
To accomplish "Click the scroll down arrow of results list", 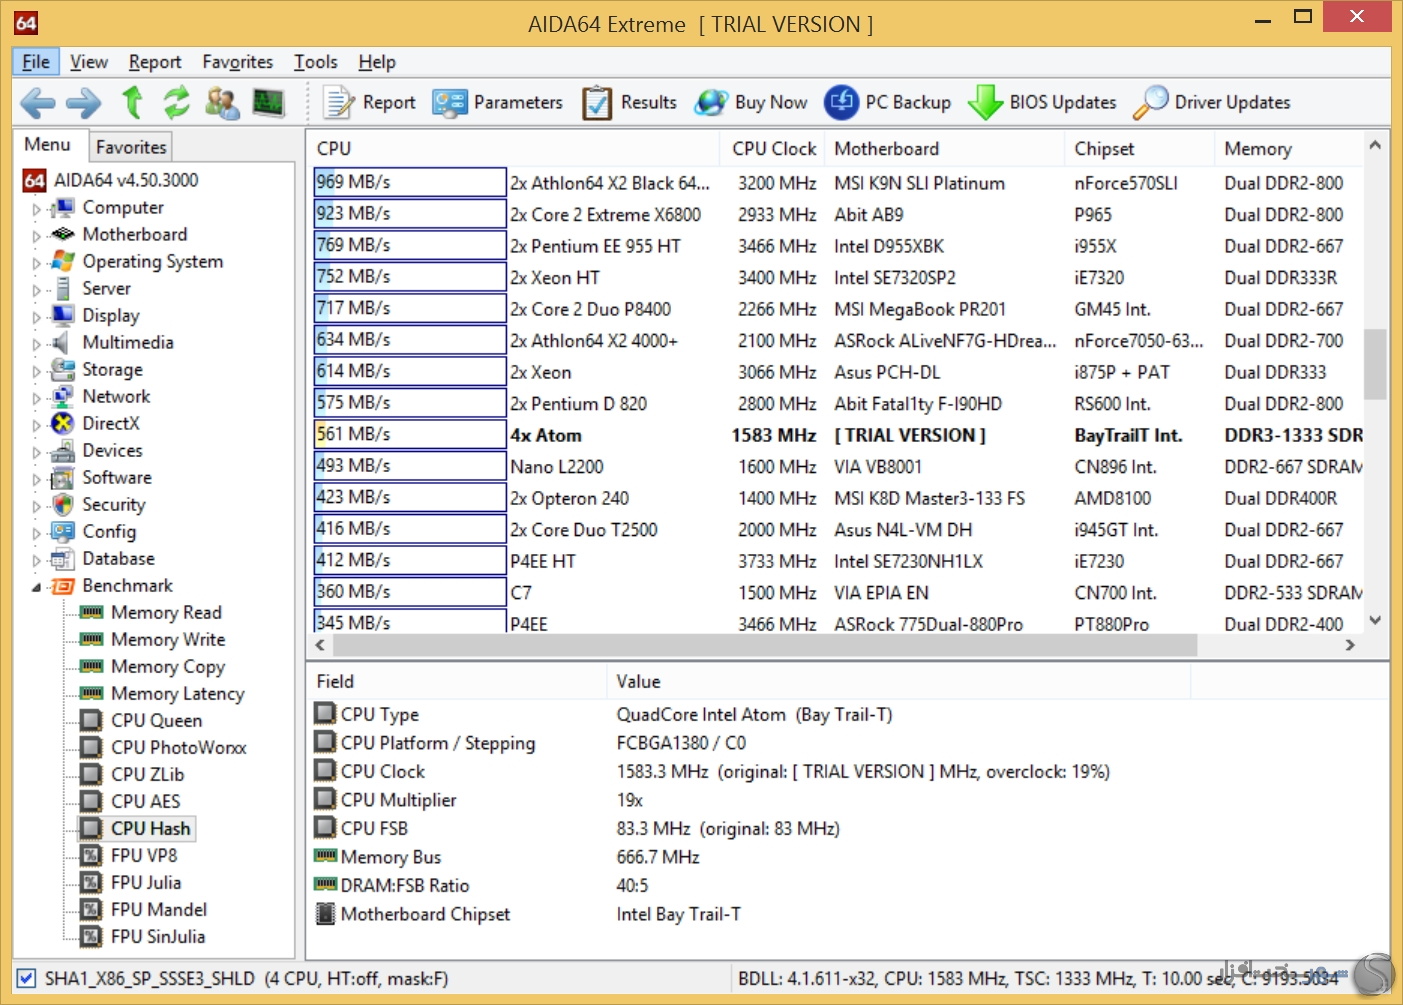I will 1375,620.
